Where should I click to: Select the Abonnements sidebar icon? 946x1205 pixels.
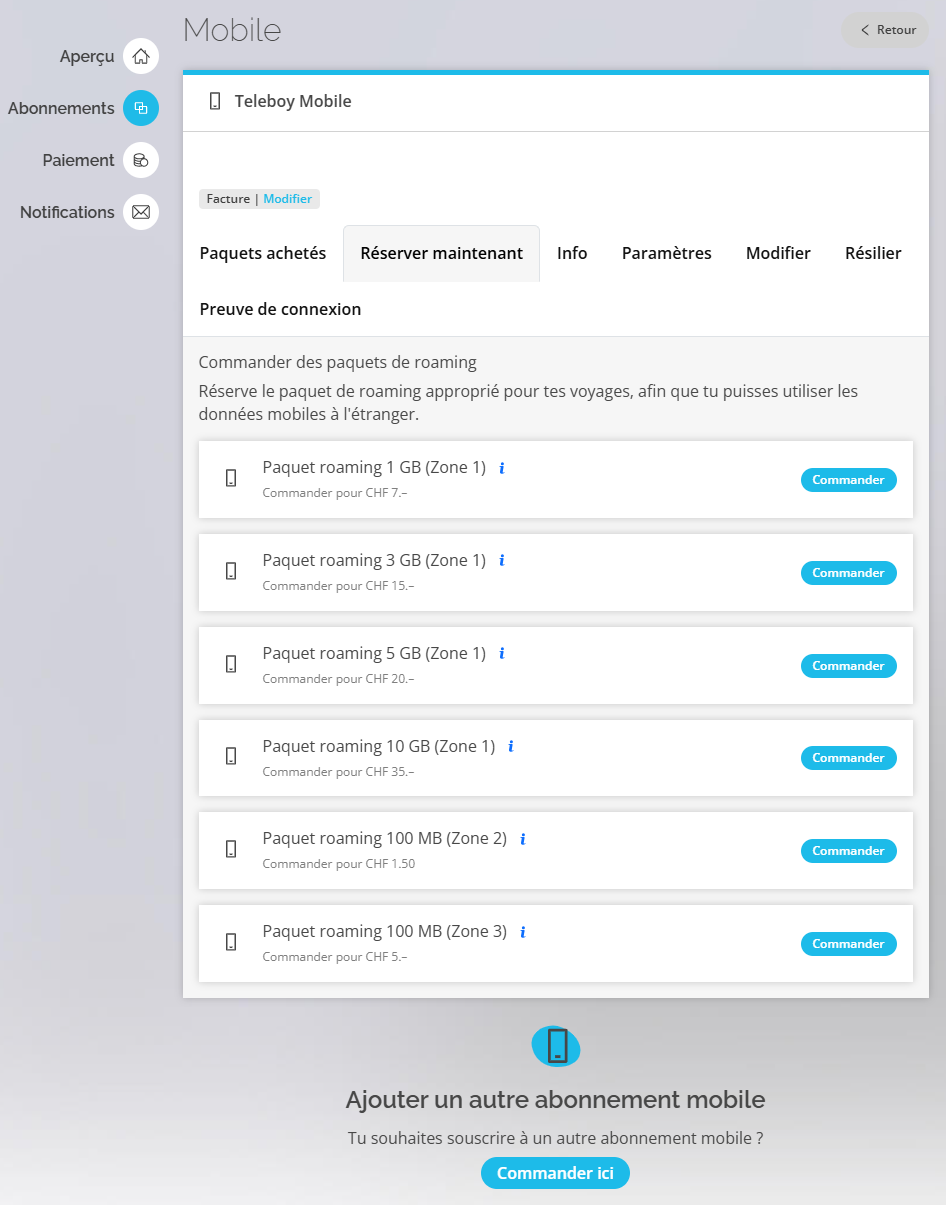click(141, 108)
